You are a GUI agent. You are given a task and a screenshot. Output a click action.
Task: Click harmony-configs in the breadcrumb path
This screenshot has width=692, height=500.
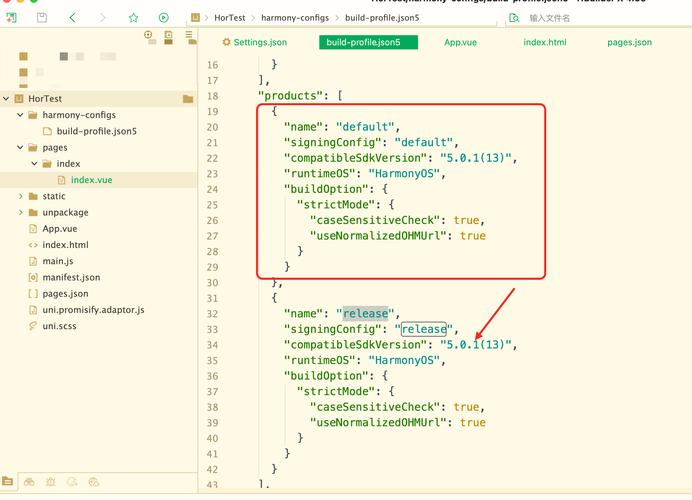tap(294, 18)
